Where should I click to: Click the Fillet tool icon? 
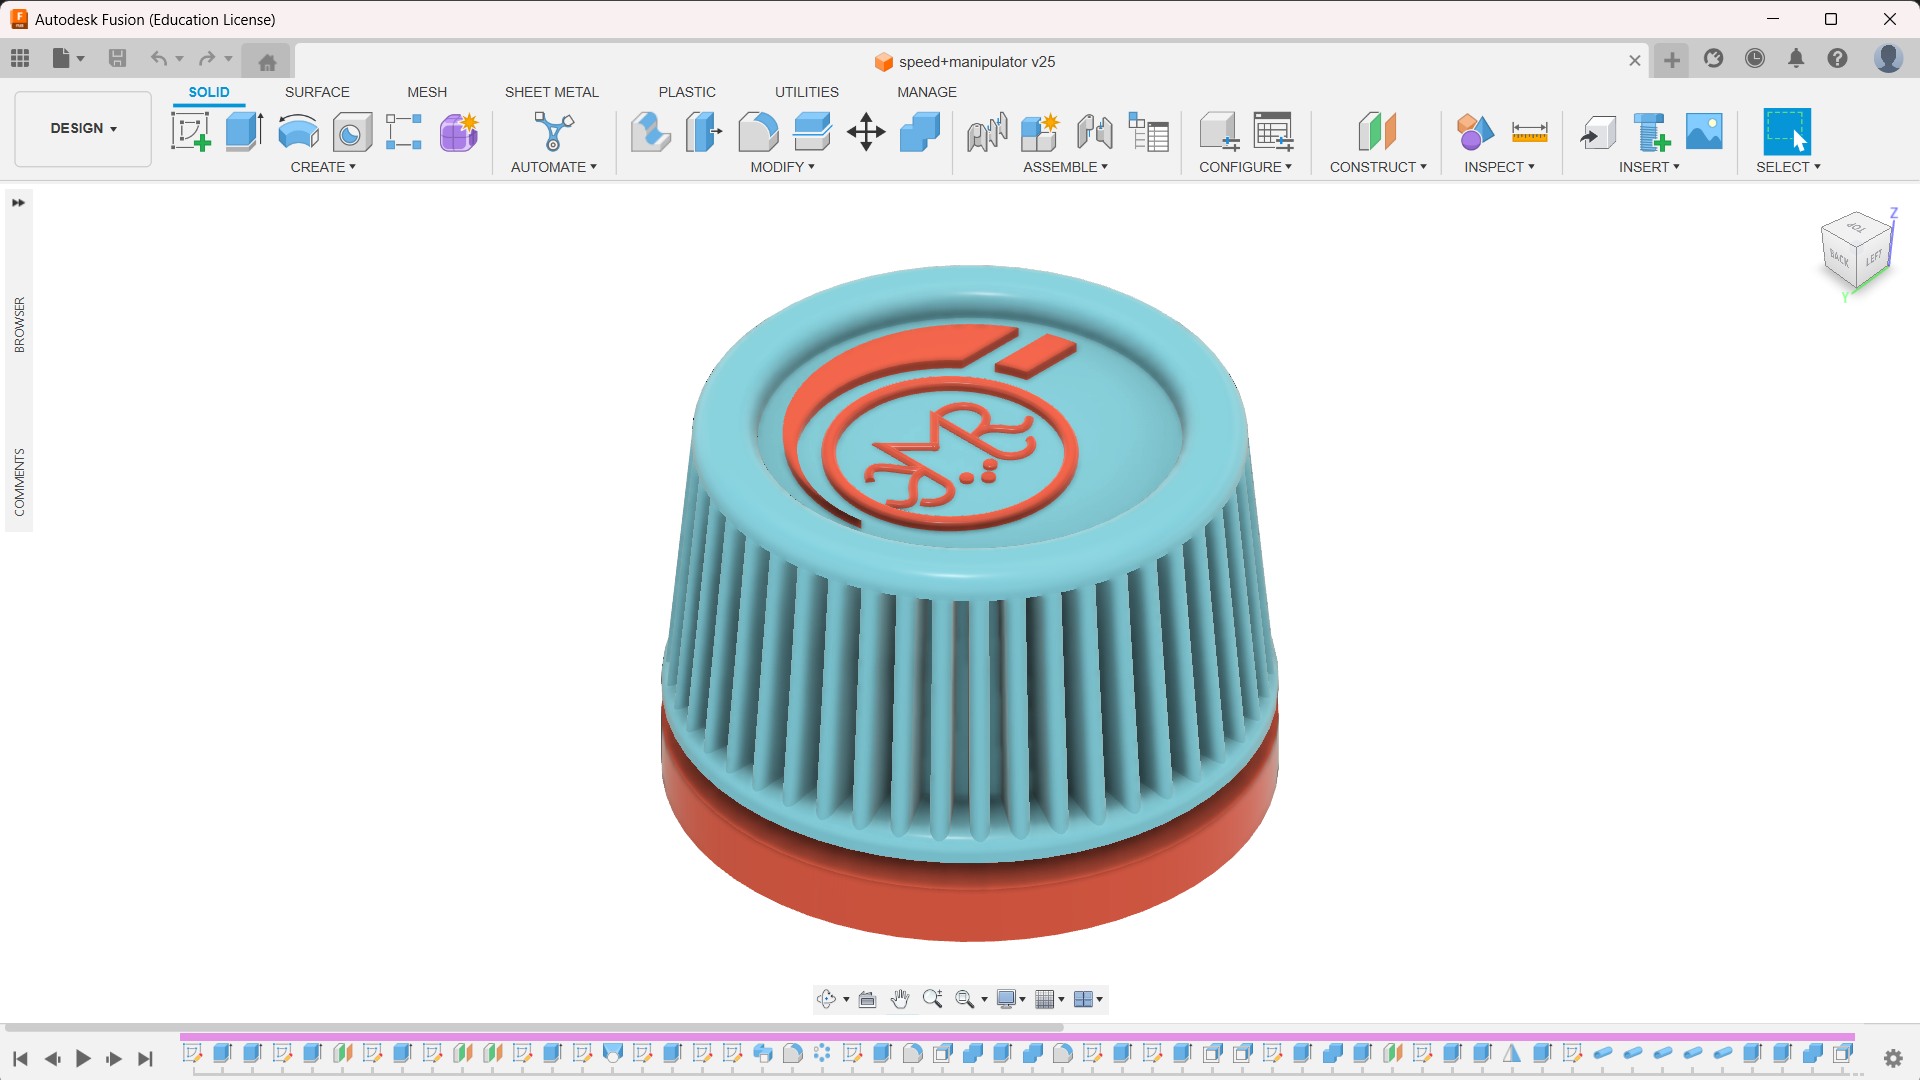758,131
